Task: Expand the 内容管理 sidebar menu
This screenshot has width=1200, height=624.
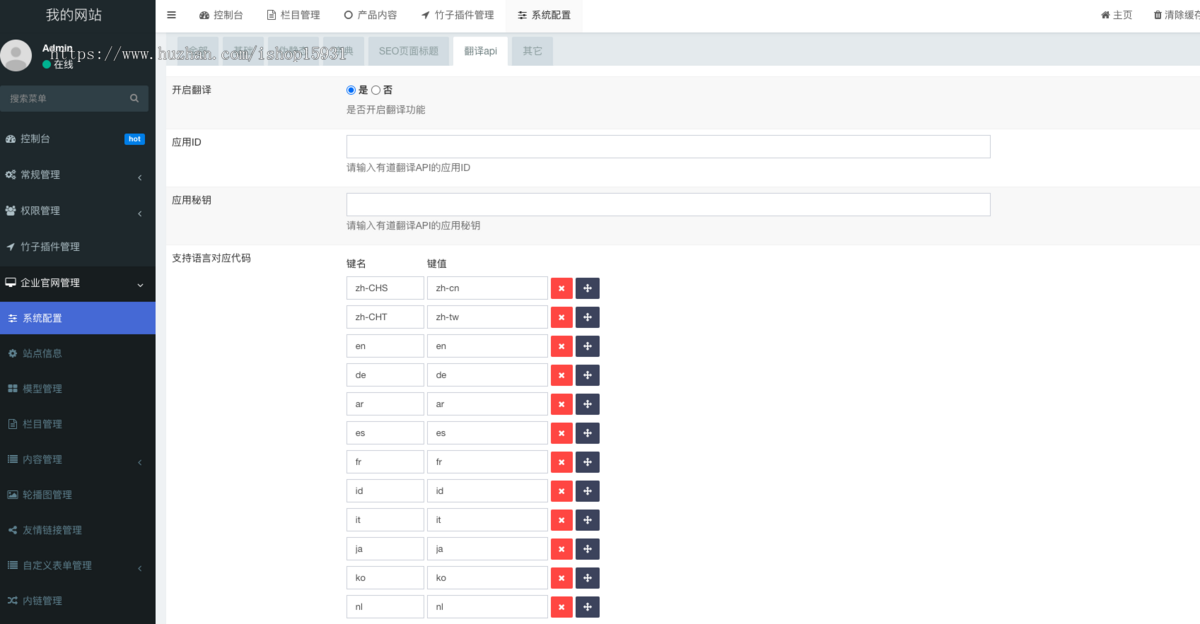Action: [x=77, y=460]
